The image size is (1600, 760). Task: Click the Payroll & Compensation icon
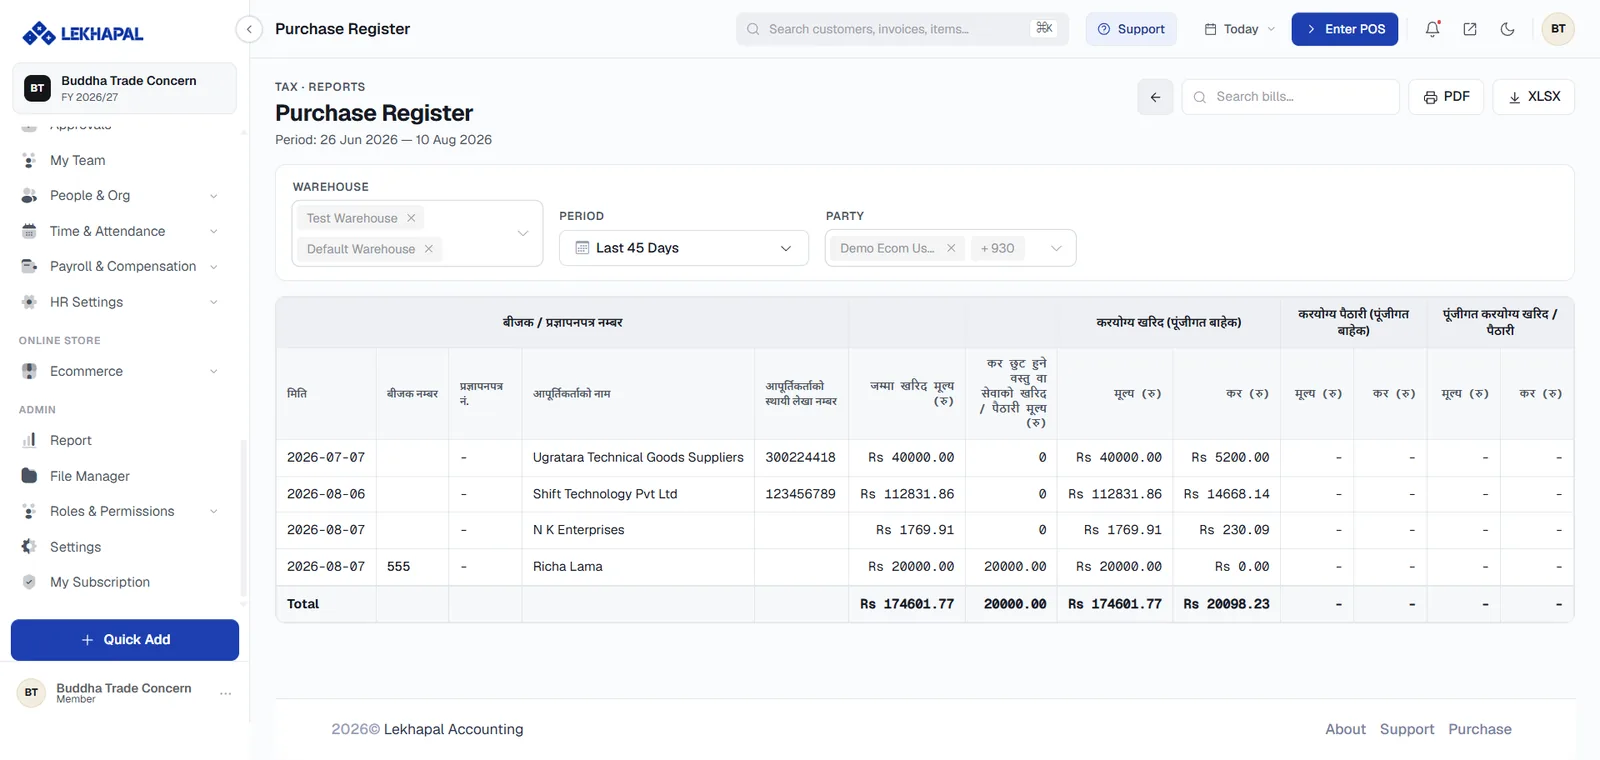[x=29, y=266]
